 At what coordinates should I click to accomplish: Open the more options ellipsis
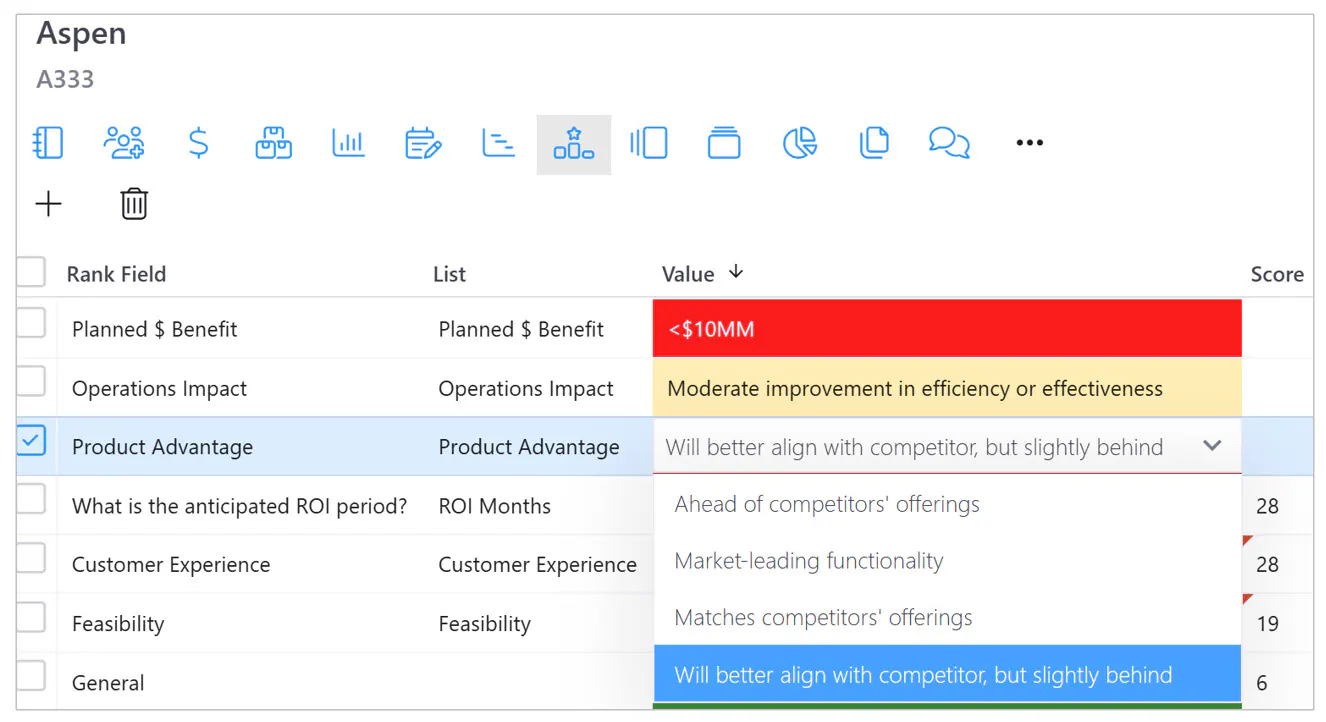point(1030,143)
